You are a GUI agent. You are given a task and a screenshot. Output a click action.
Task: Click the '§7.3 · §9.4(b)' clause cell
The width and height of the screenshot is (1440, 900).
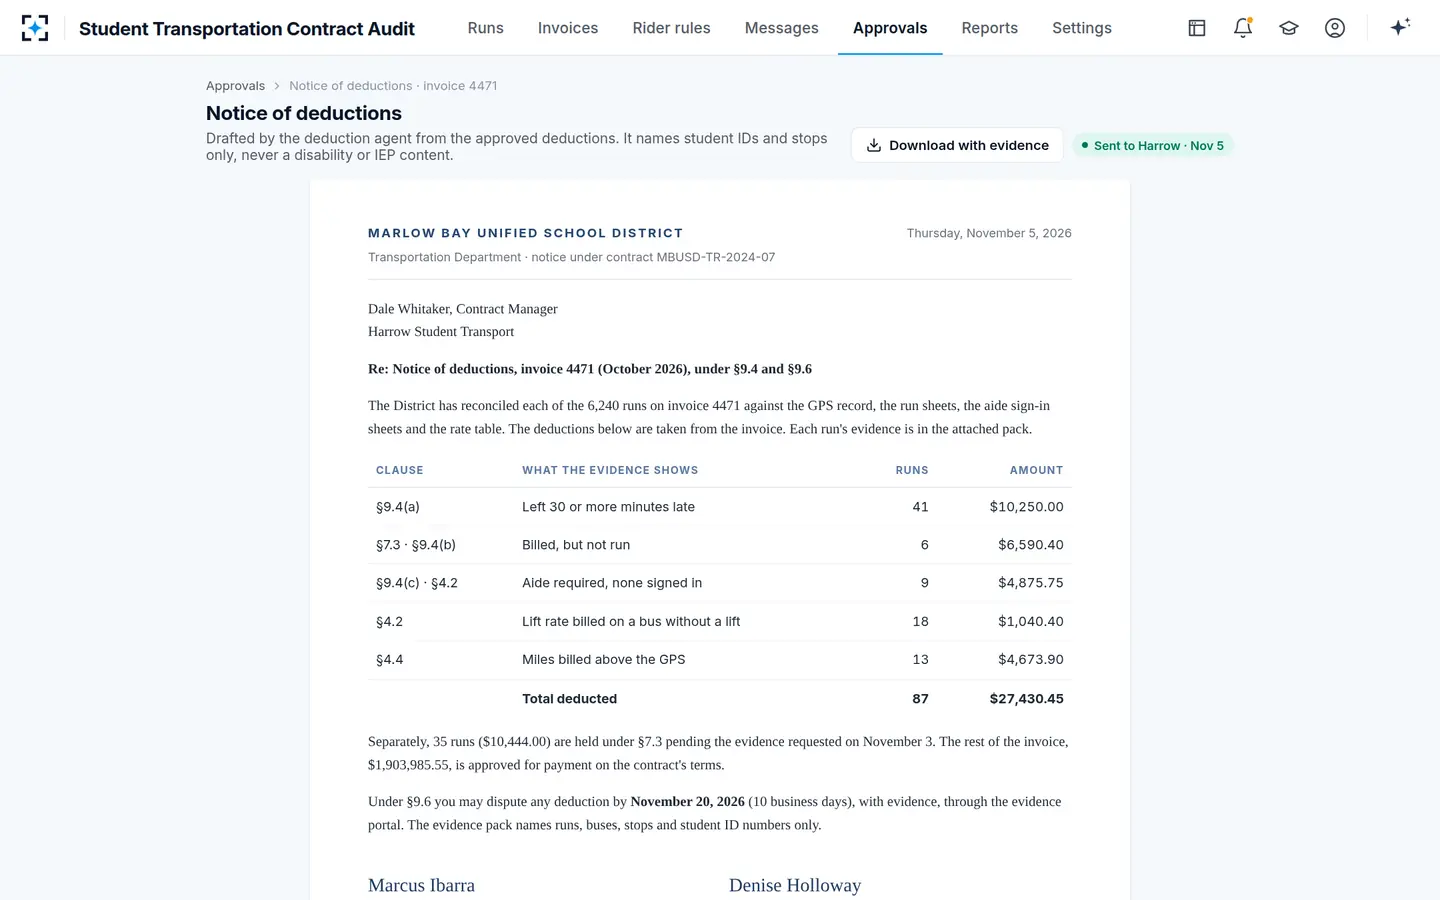416,545
